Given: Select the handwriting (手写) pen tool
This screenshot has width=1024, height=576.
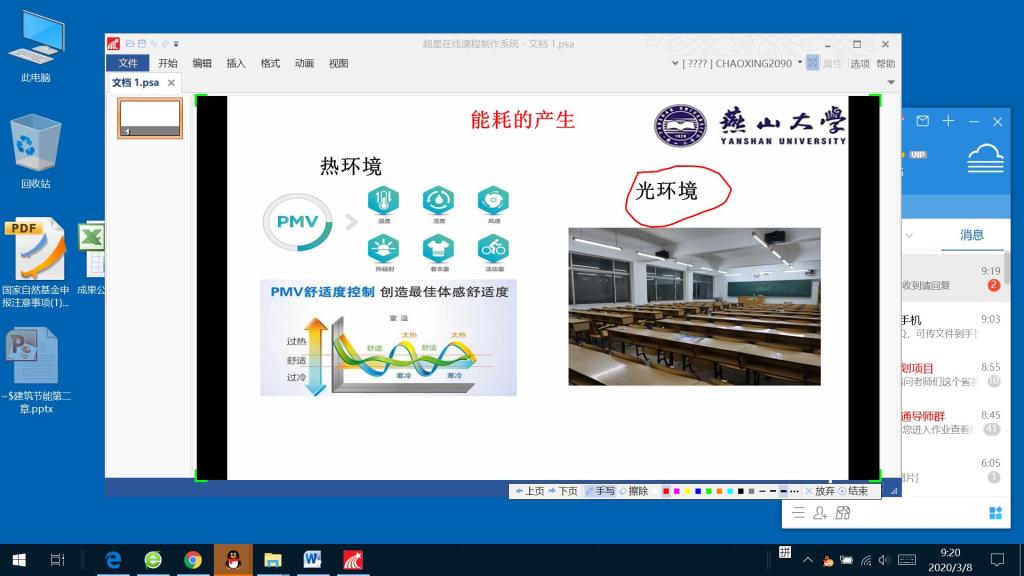Looking at the screenshot, I should point(600,491).
